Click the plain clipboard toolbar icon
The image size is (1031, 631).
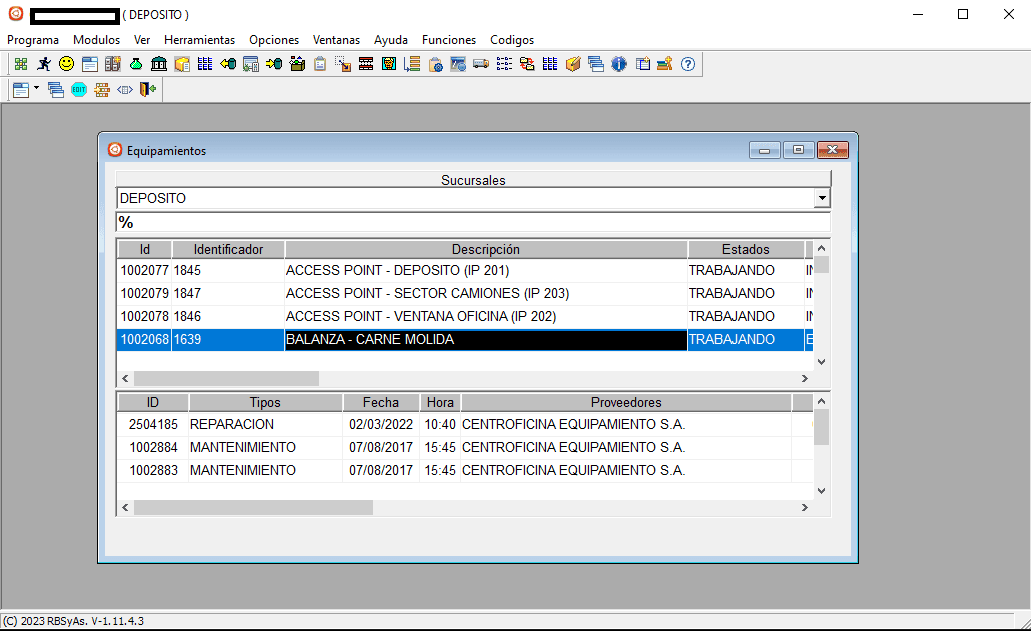coord(320,64)
